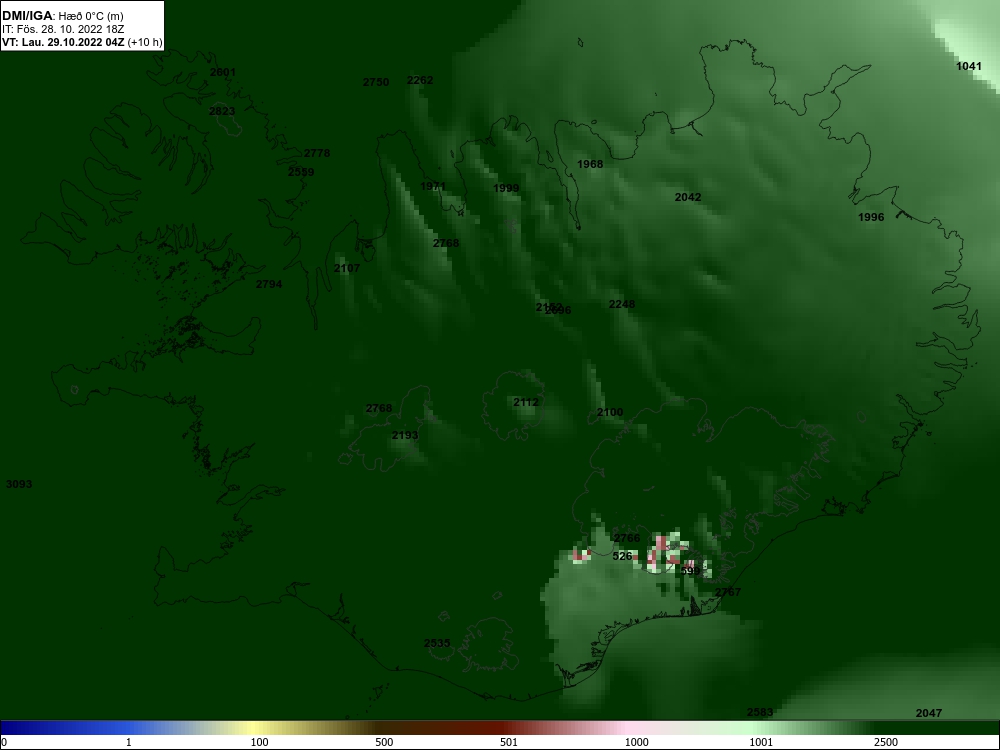
Task: Click the color scale label 2500
Action: point(886,742)
